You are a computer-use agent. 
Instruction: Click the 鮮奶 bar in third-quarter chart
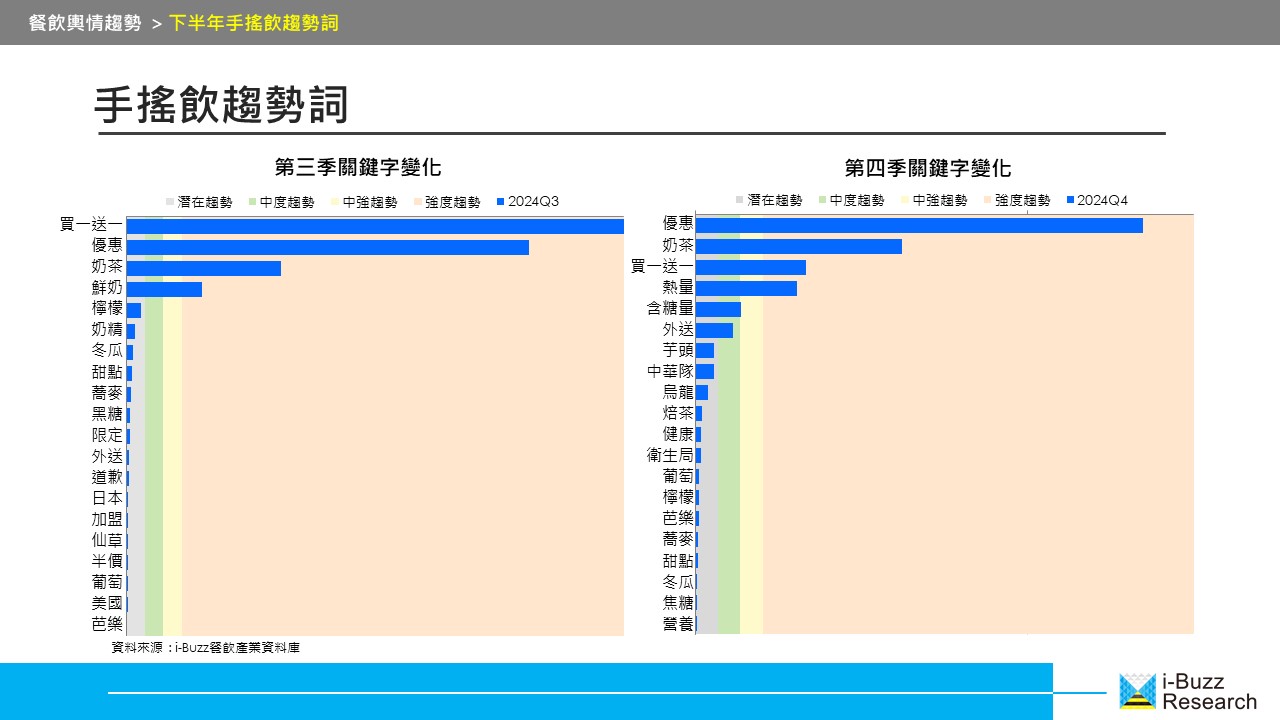(164, 289)
